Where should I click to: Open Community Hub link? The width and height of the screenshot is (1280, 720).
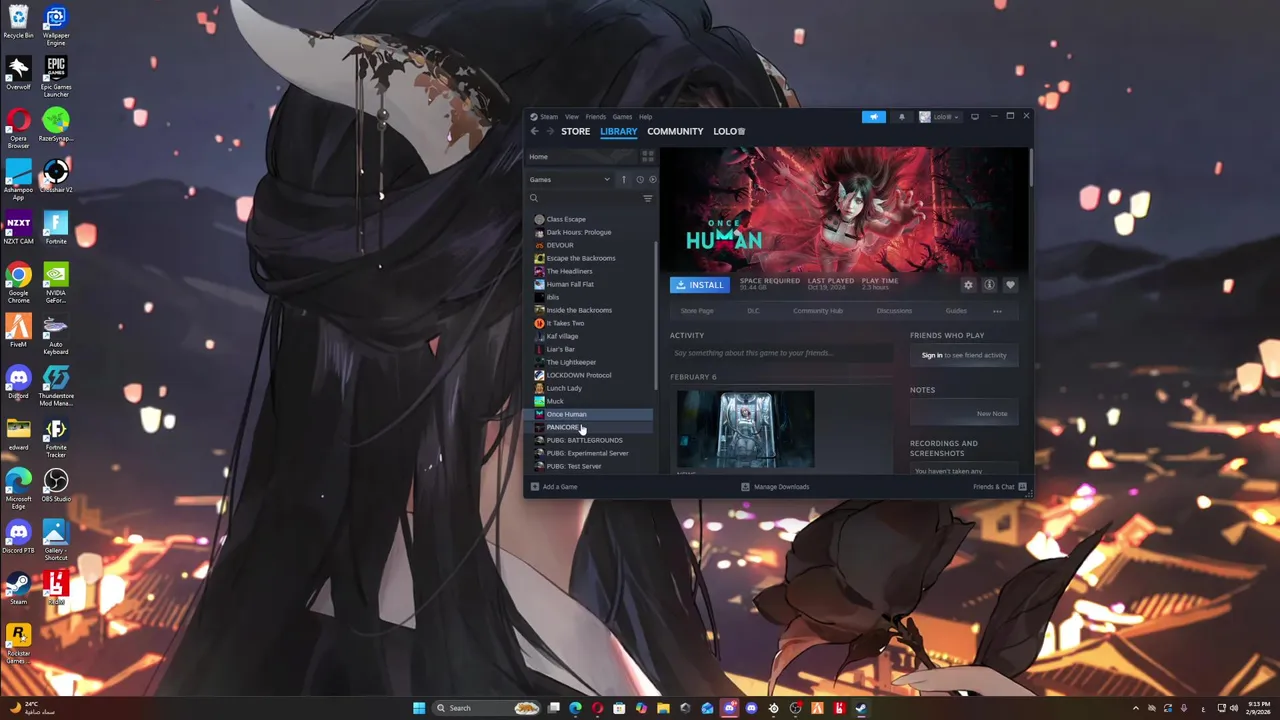click(818, 311)
